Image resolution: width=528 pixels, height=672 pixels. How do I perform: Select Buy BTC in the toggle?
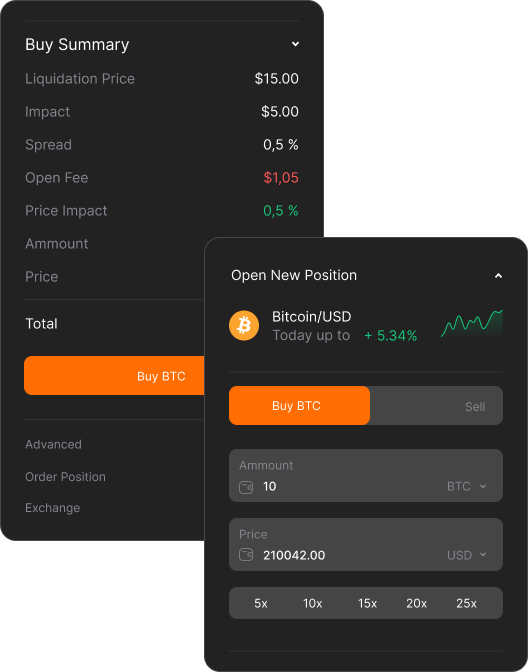point(299,405)
